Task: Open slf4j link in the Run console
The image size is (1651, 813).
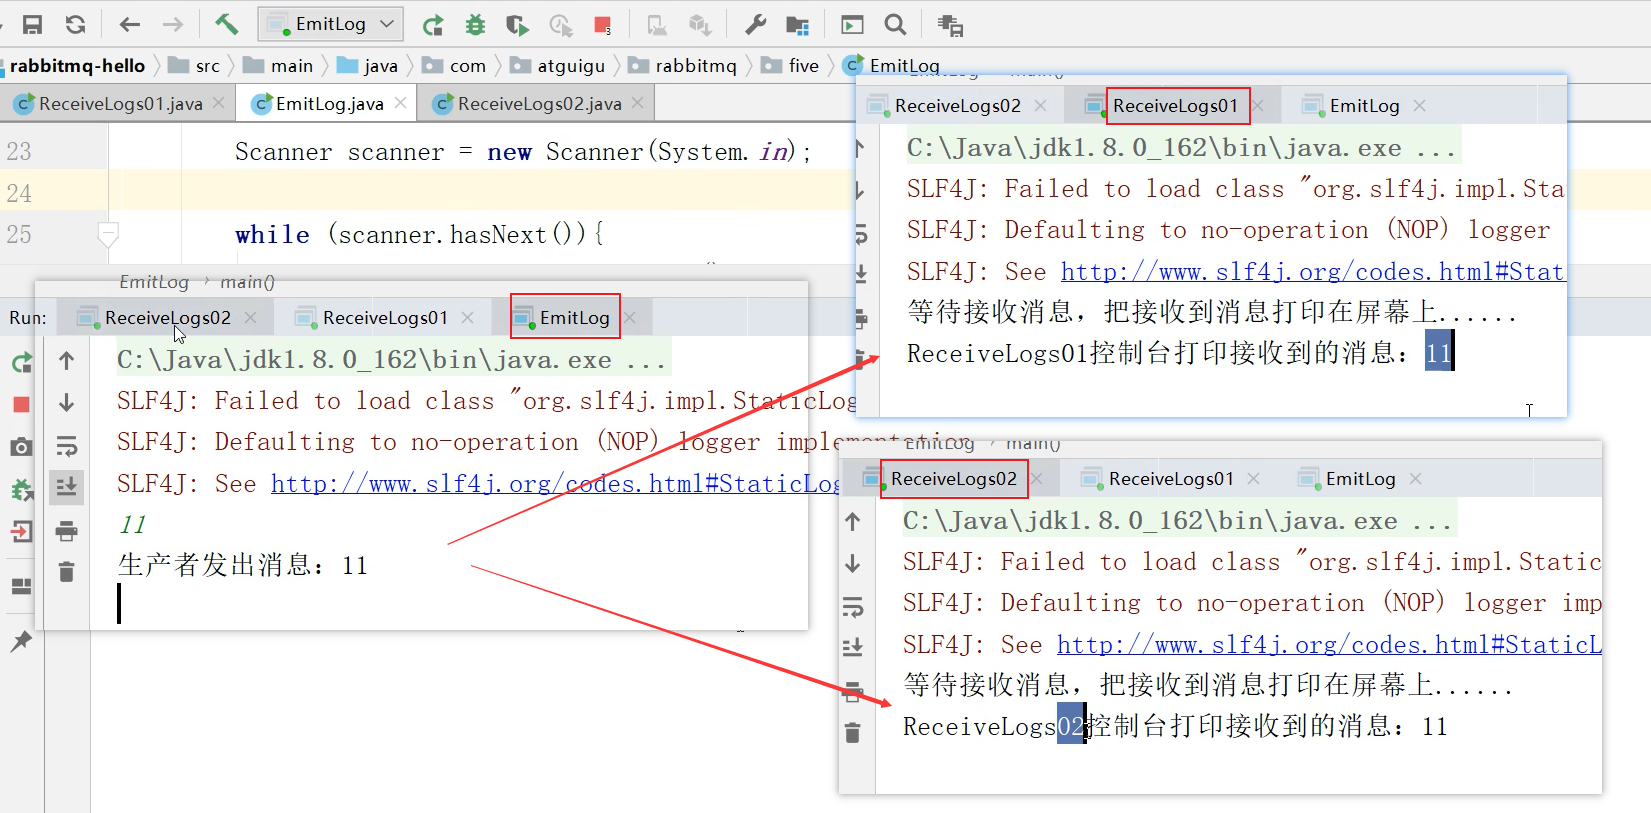Action: click(555, 485)
